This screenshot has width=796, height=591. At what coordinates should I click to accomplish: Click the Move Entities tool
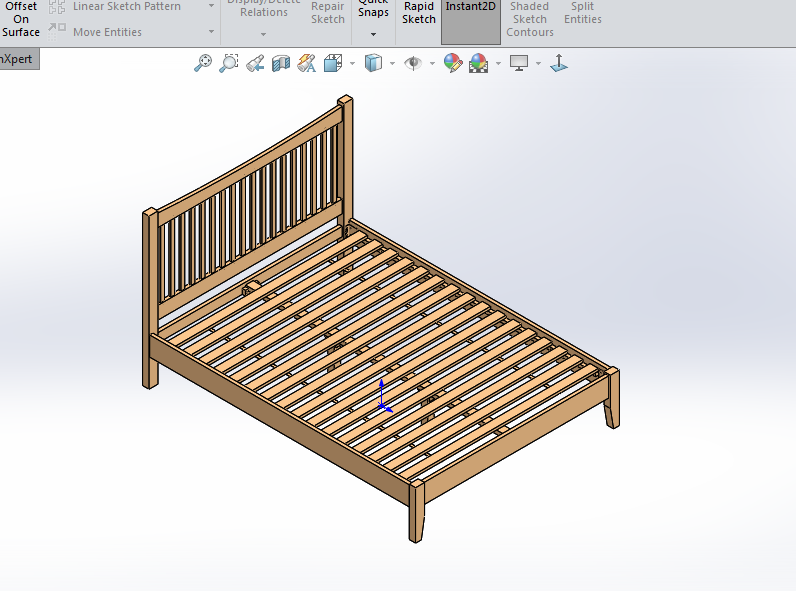point(107,32)
